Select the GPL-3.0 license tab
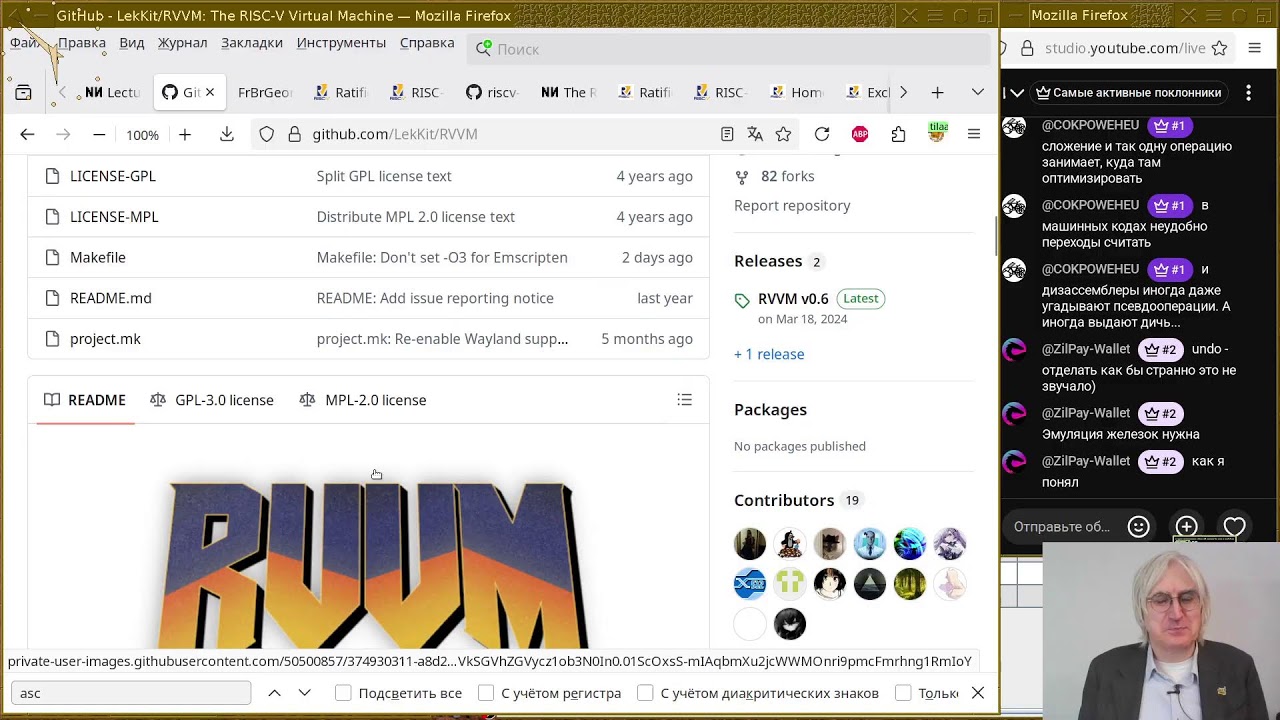The width and height of the screenshot is (1280, 720). click(x=212, y=400)
